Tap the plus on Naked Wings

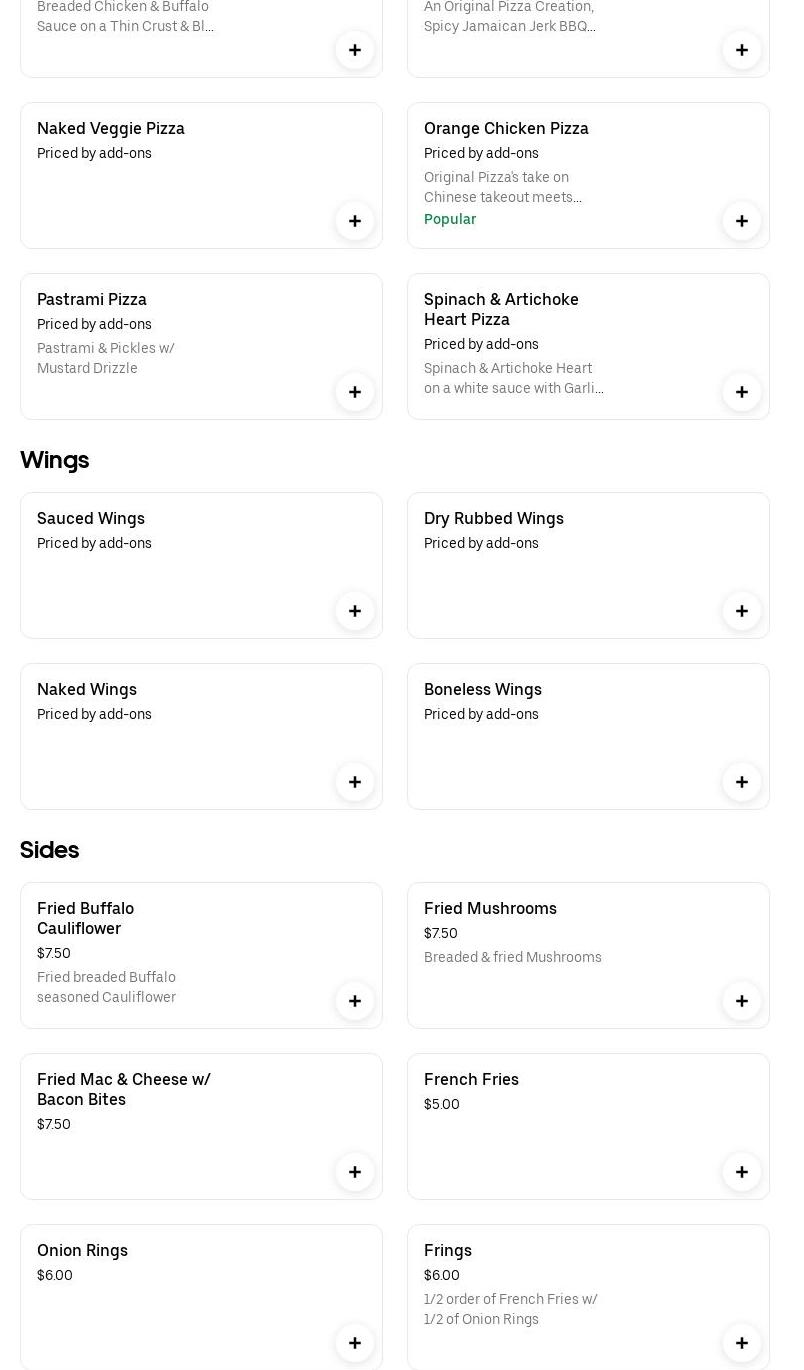(355, 782)
